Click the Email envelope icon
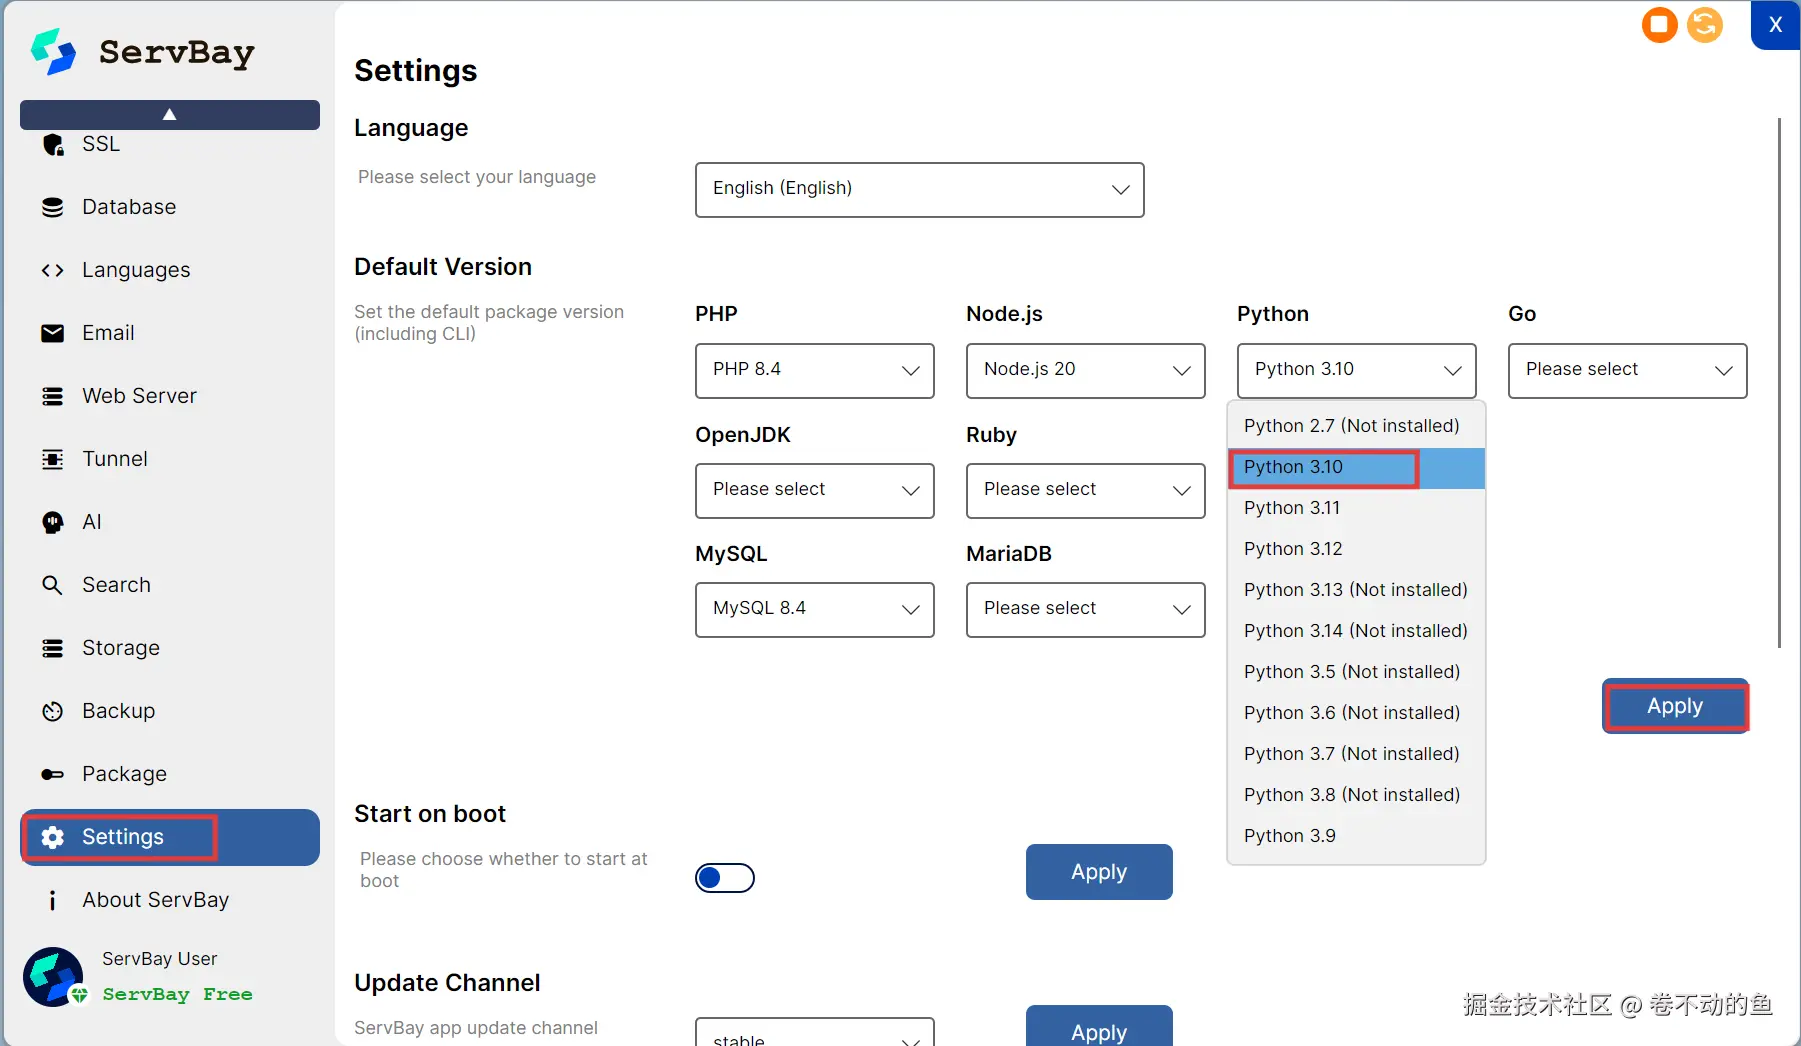 [53, 333]
